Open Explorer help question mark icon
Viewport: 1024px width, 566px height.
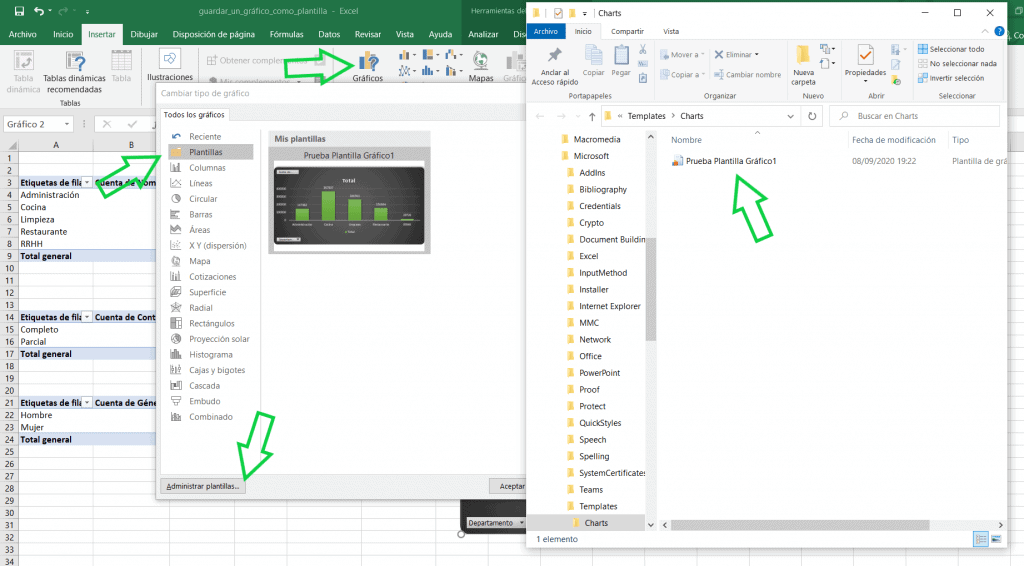pos(999,31)
